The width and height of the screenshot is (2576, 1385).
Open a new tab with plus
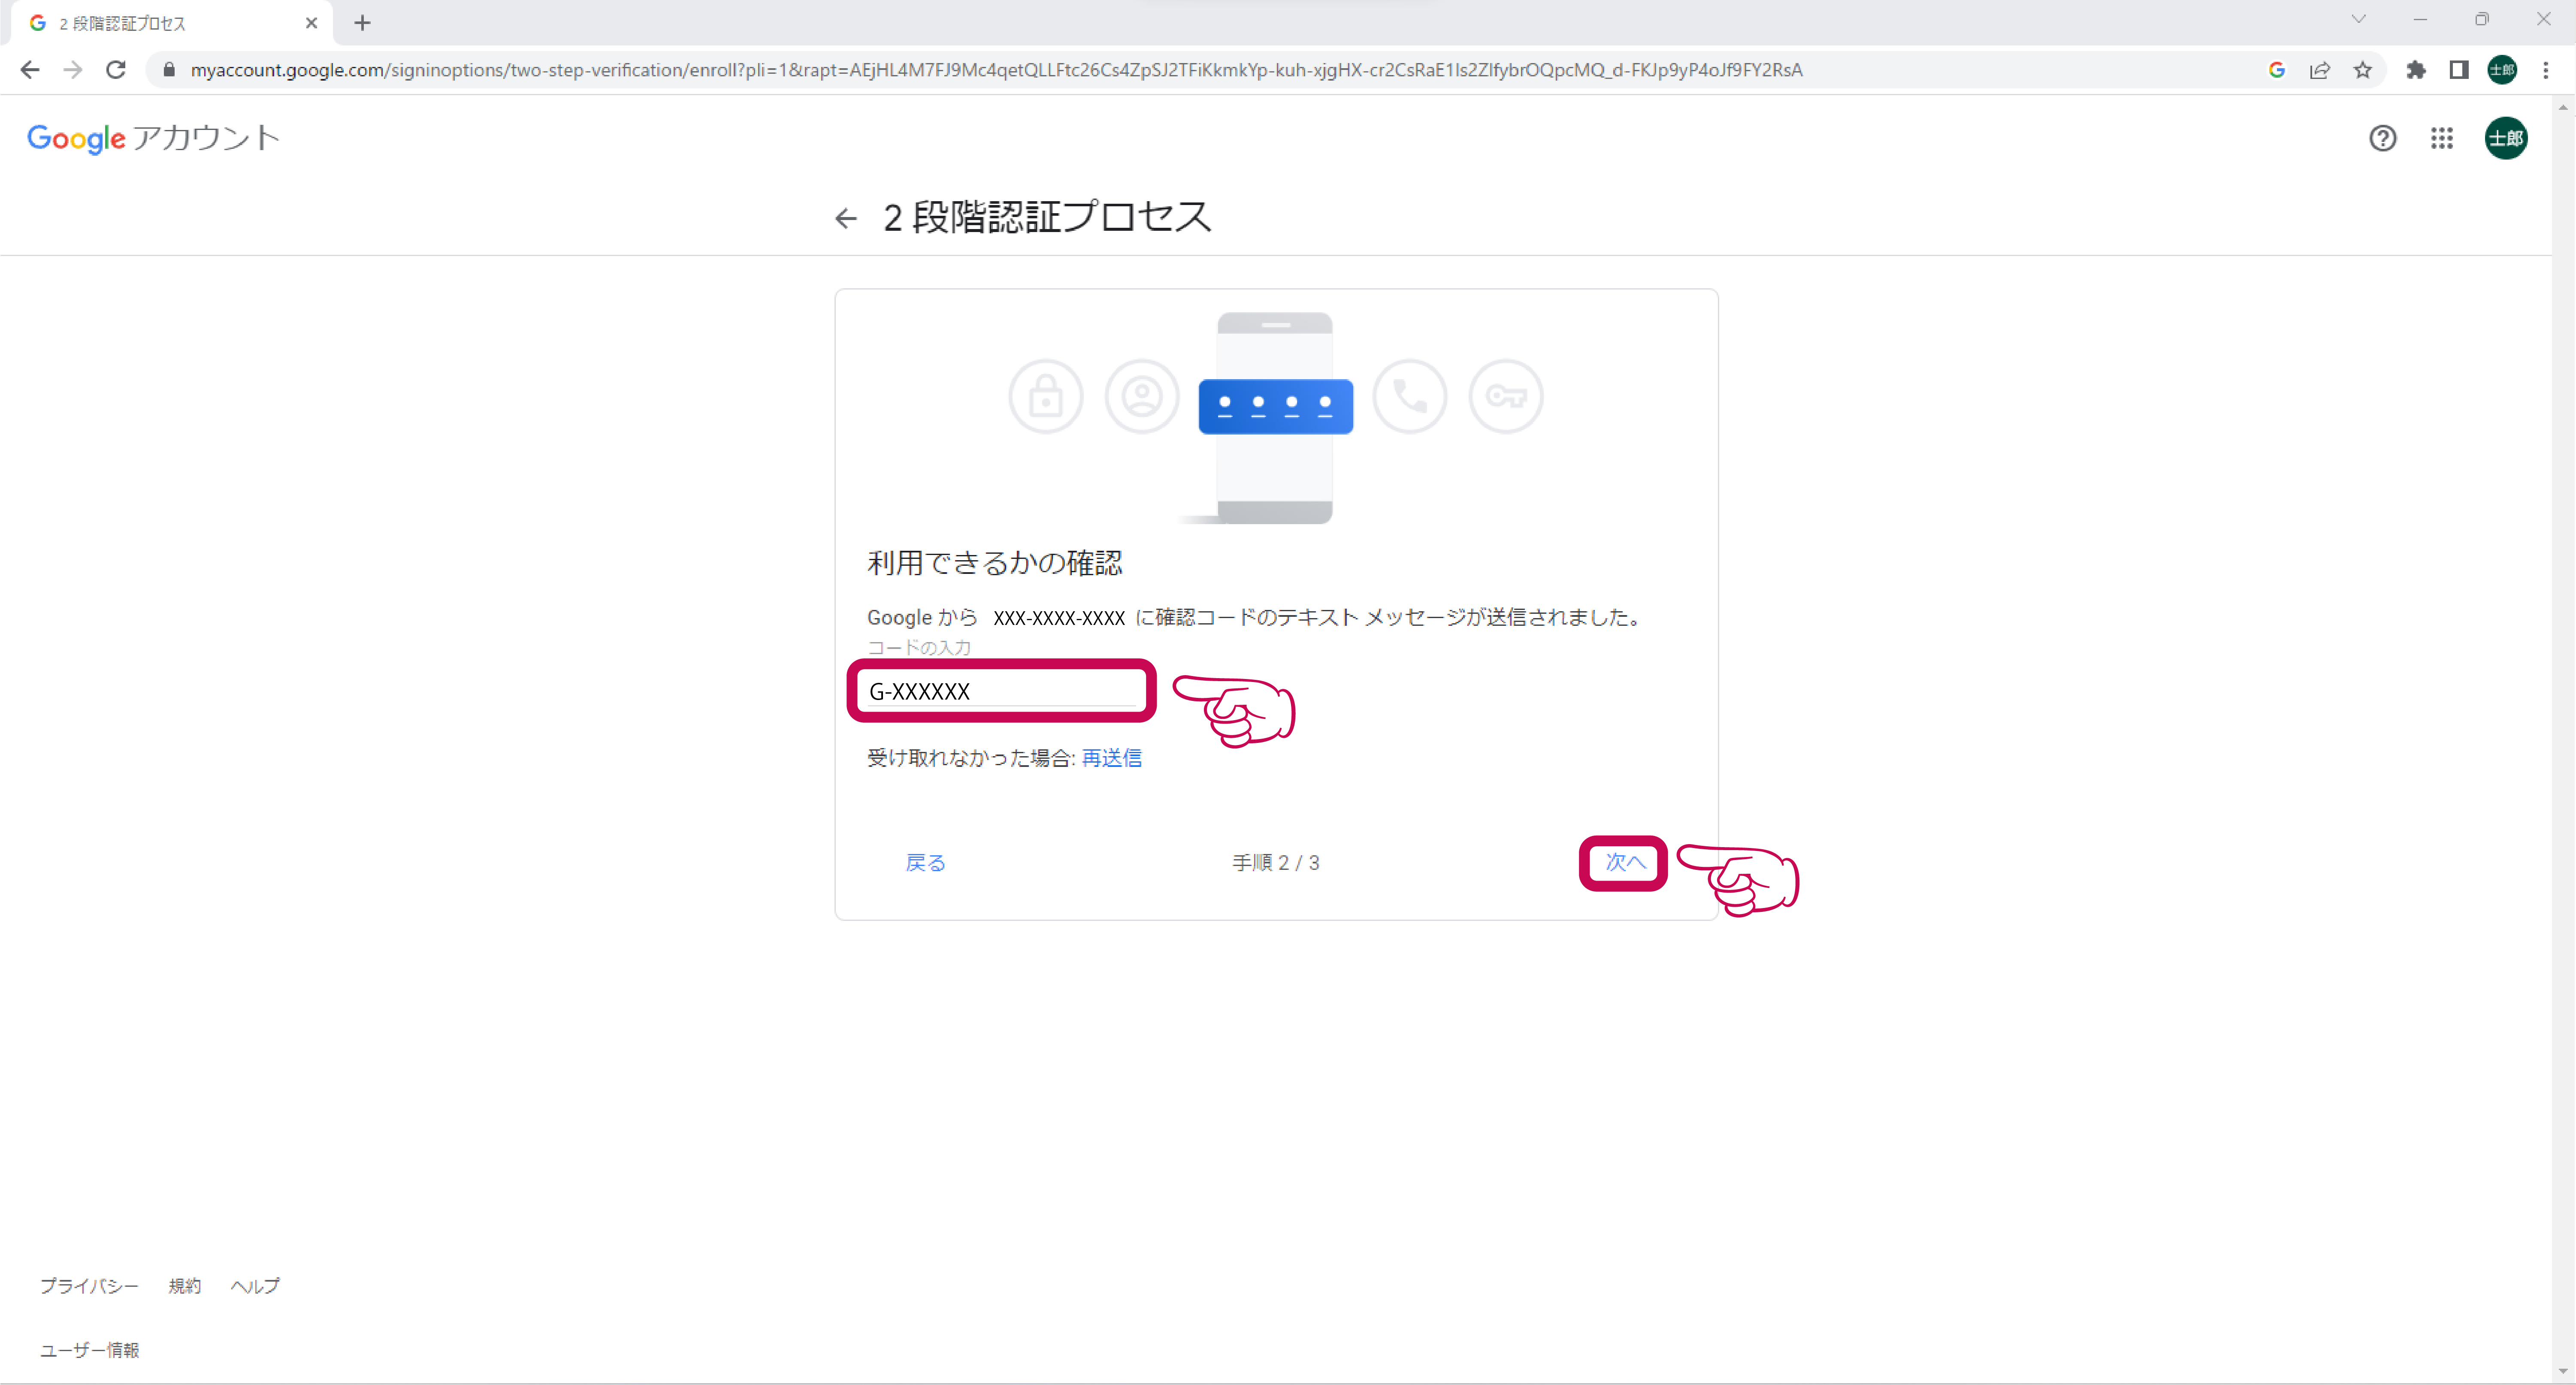[363, 23]
